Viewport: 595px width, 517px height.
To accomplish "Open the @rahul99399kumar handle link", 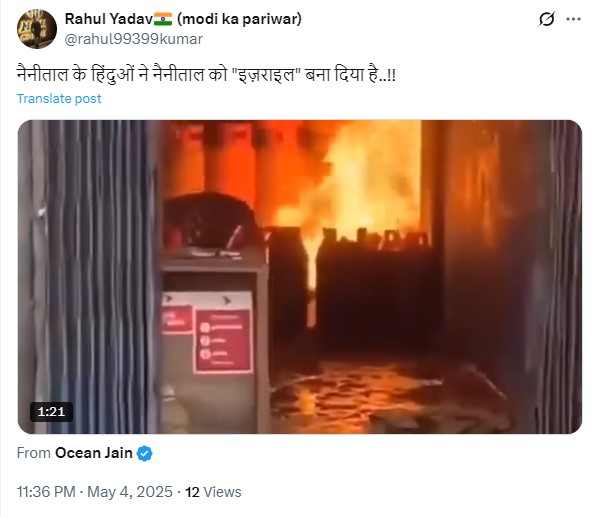I will [x=134, y=39].
